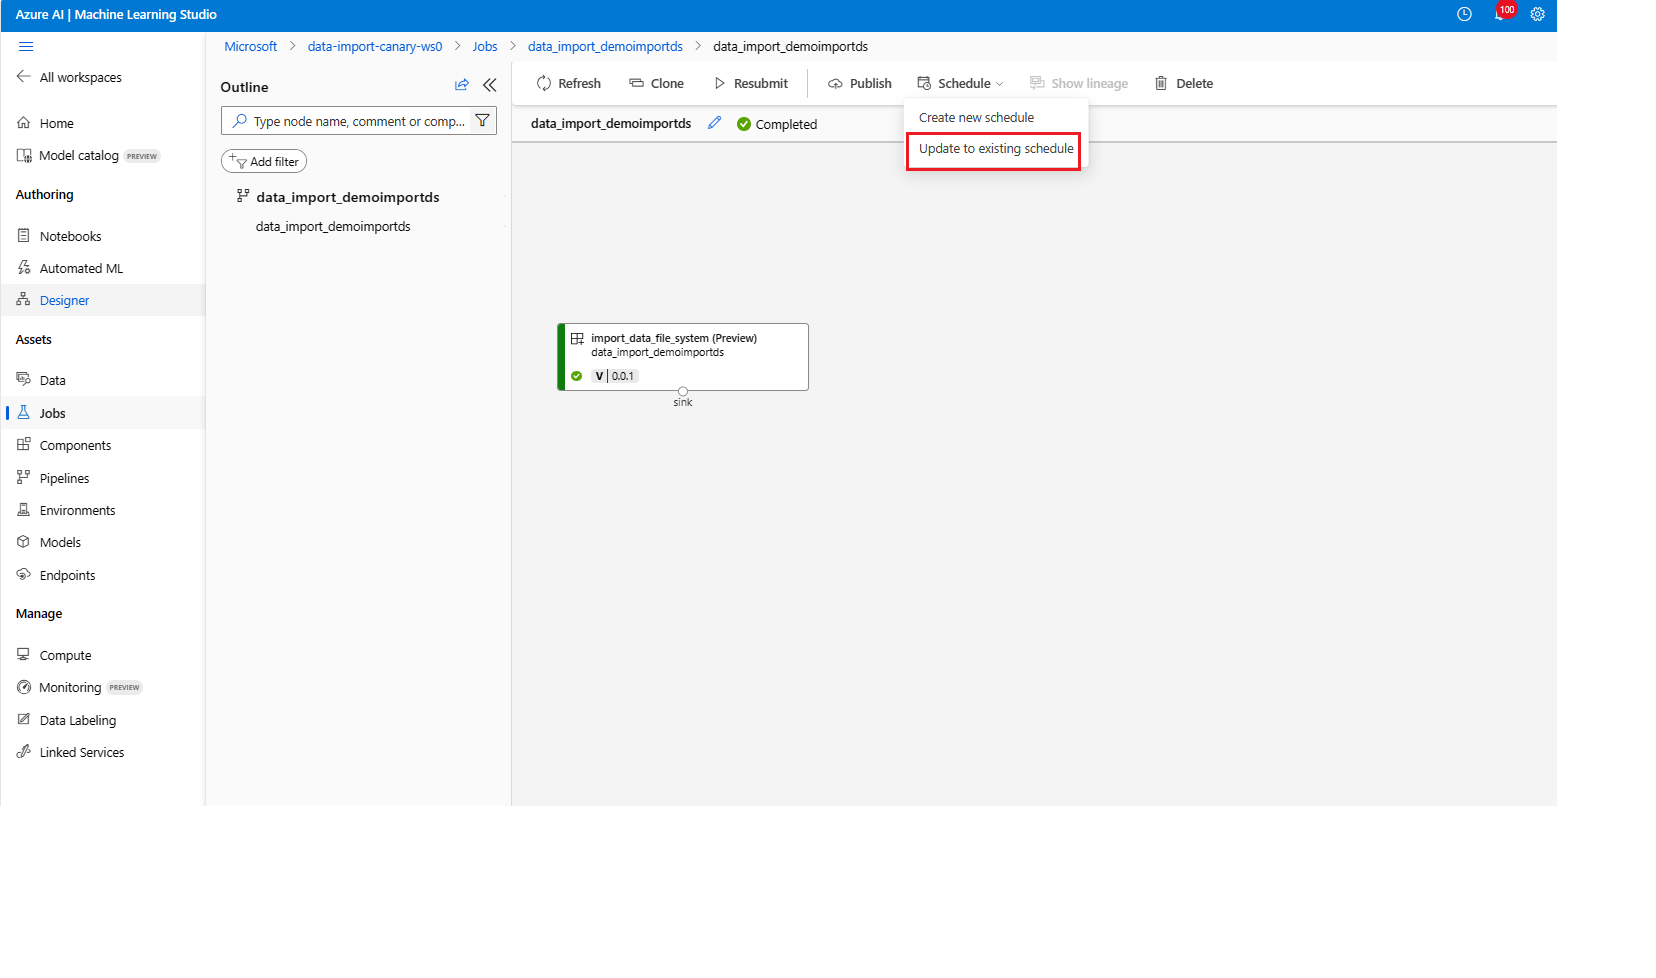Select Automated ML from the sidebar

[x=80, y=268]
